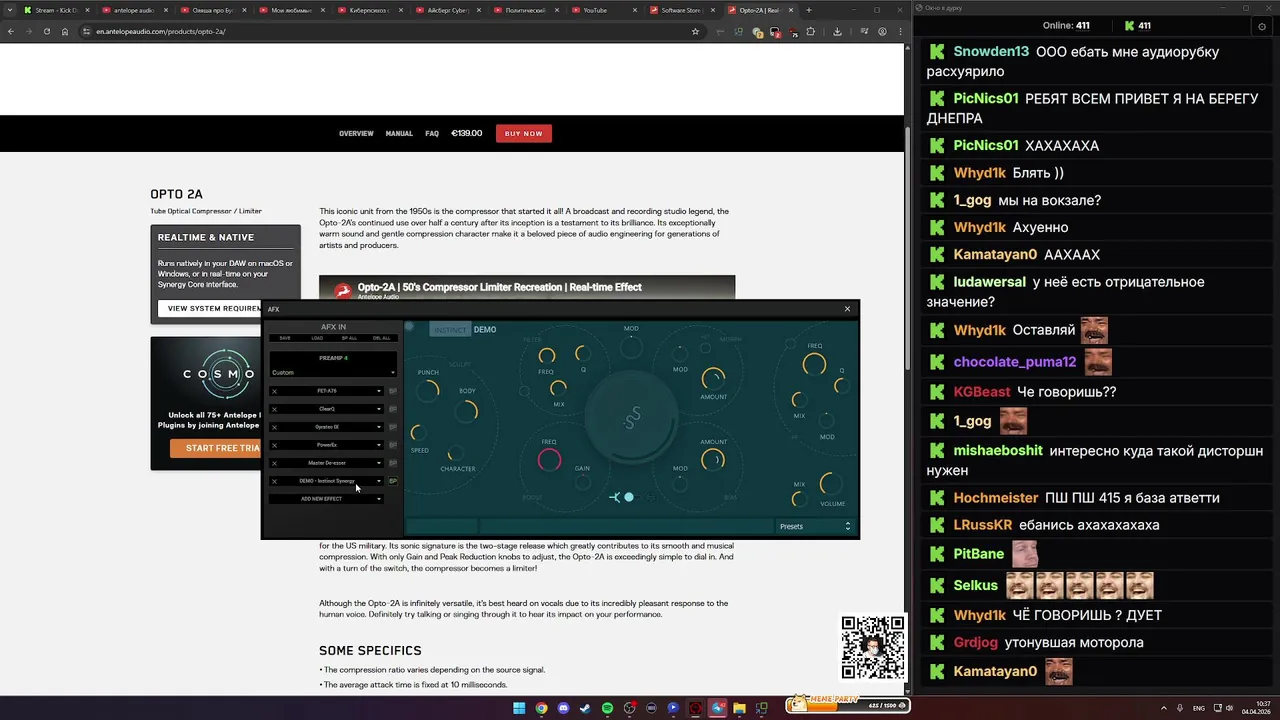Click the pink FREQ knob in BOOST section
This screenshot has width=1280, height=720.
click(550, 460)
